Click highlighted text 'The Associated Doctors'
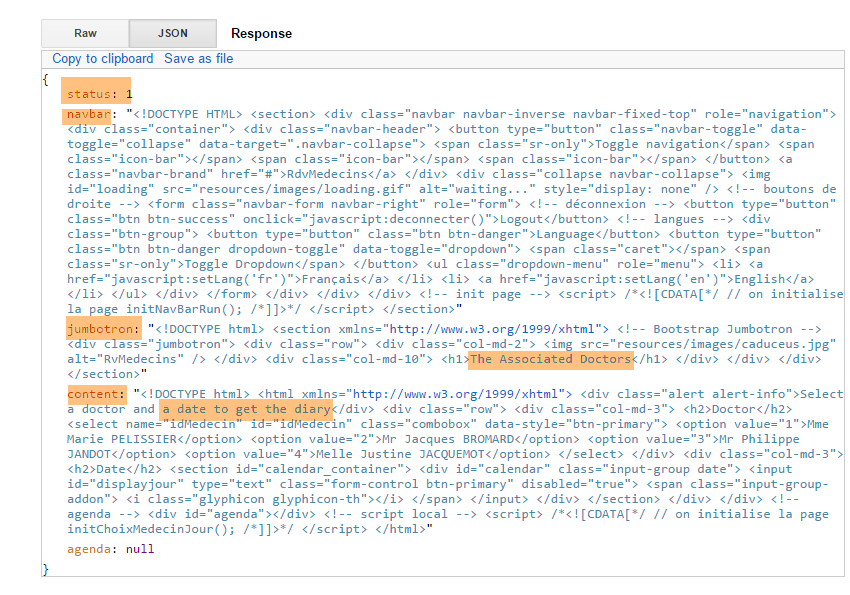This screenshot has width=850, height=595. point(550,359)
